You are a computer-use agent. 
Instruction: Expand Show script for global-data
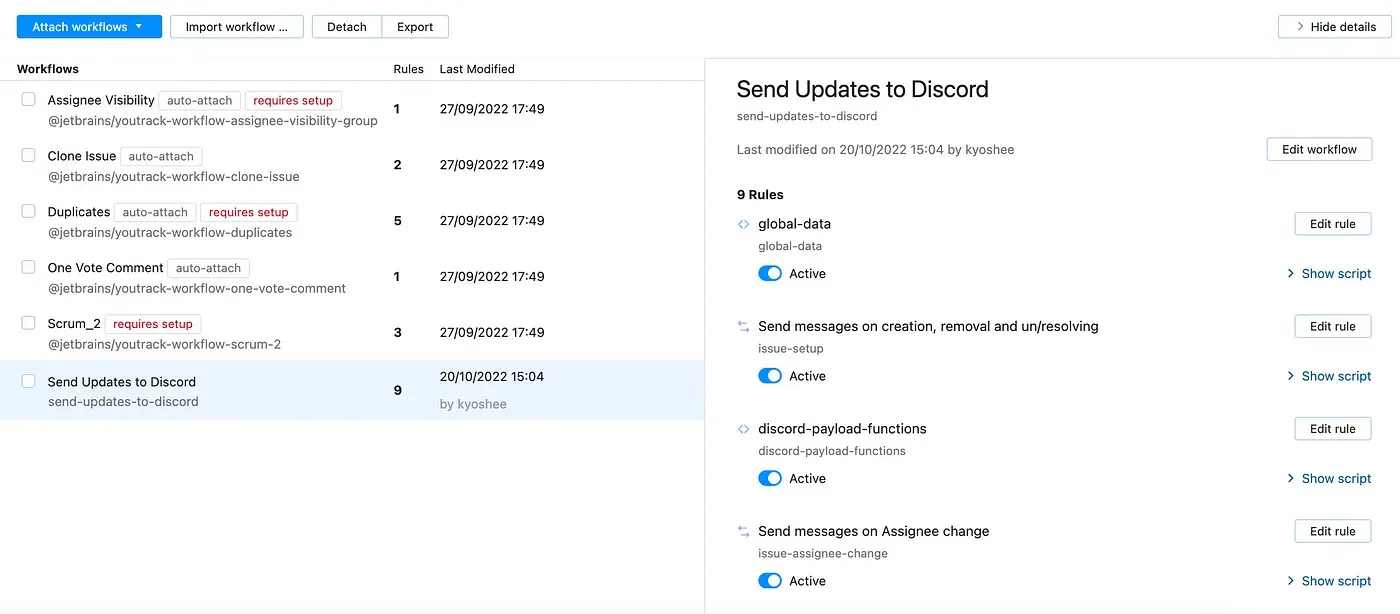pos(1329,273)
